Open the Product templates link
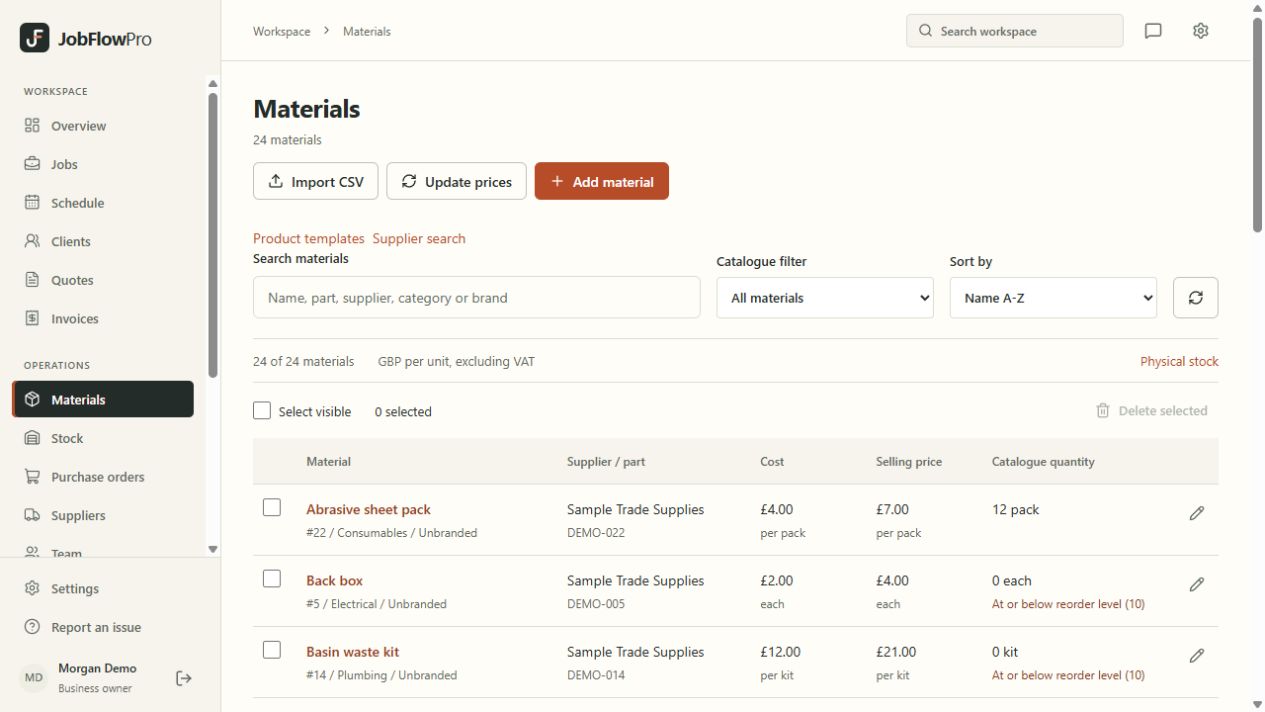 point(308,238)
